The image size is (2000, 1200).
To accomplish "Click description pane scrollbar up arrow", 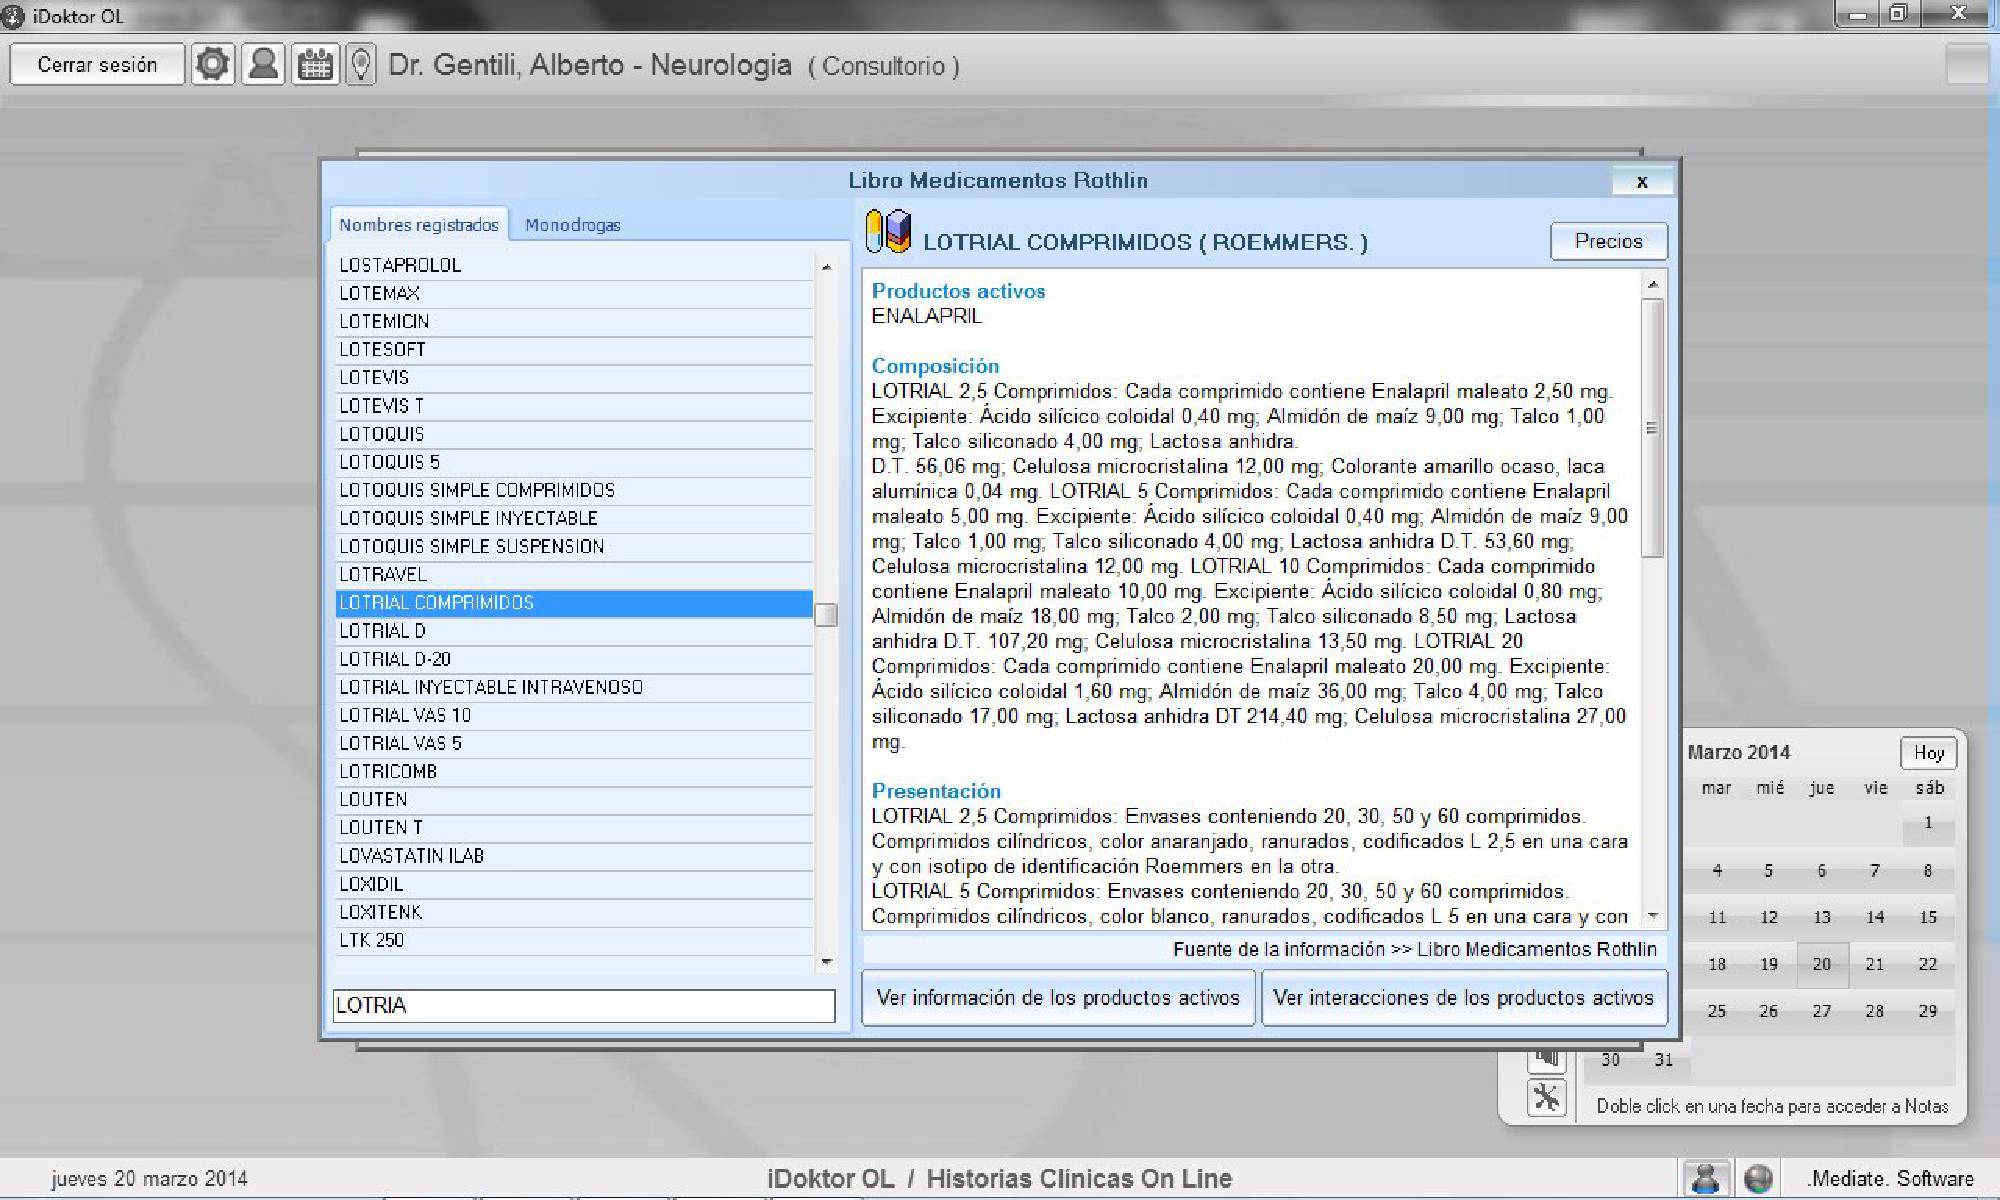I will 1653,285.
